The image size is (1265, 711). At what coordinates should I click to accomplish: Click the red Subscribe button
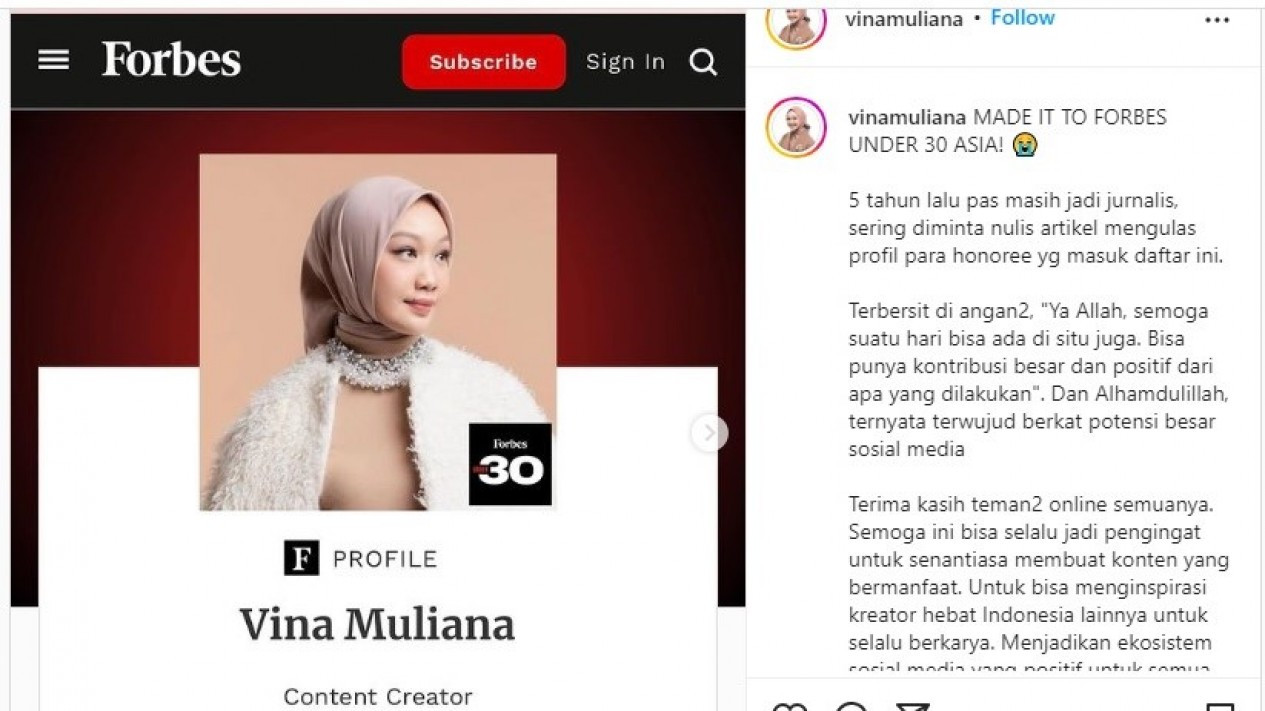coord(484,62)
